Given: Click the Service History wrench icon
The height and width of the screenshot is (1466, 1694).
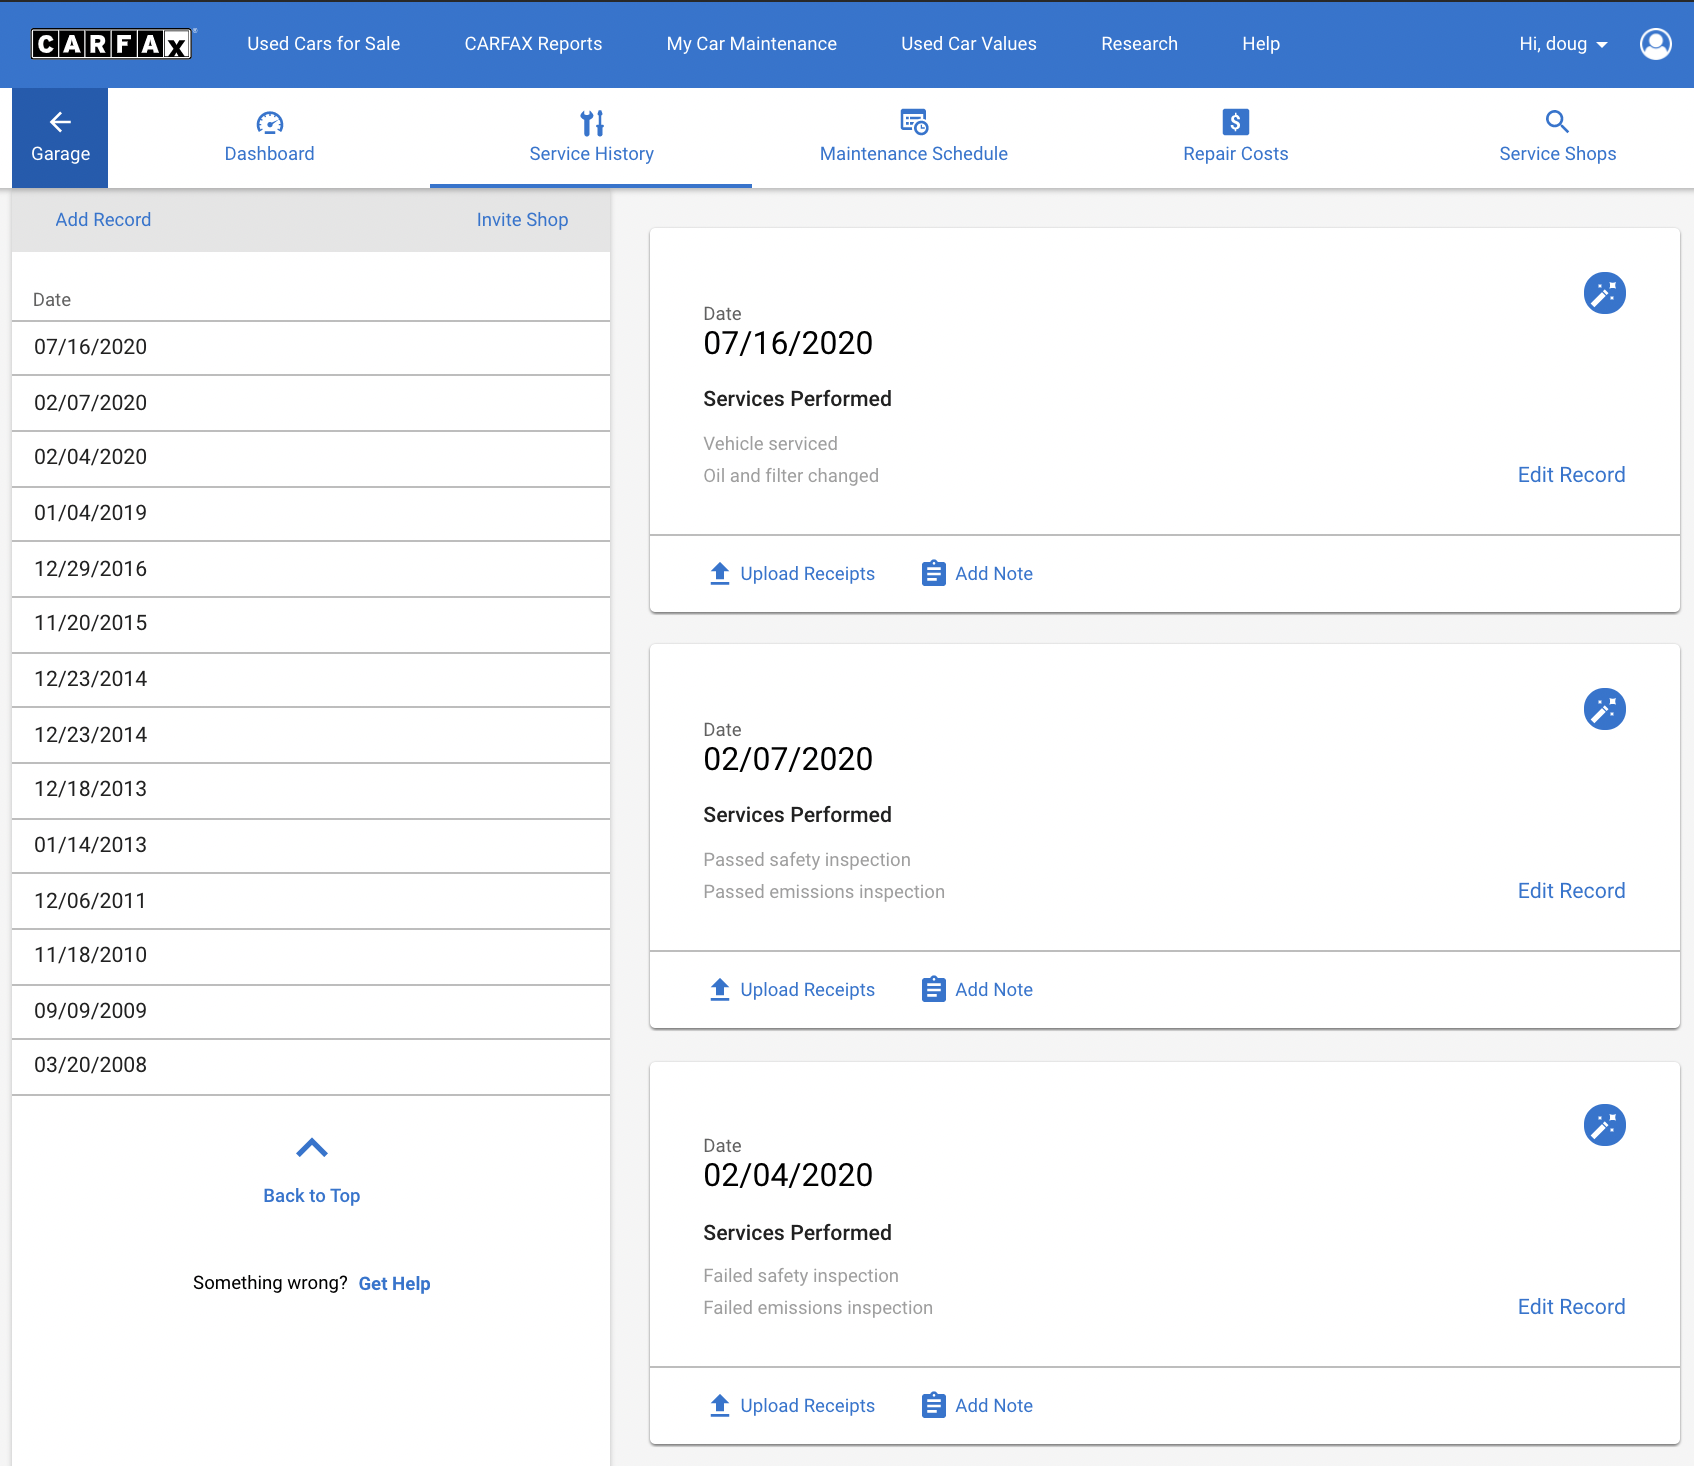Looking at the screenshot, I should (592, 123).
